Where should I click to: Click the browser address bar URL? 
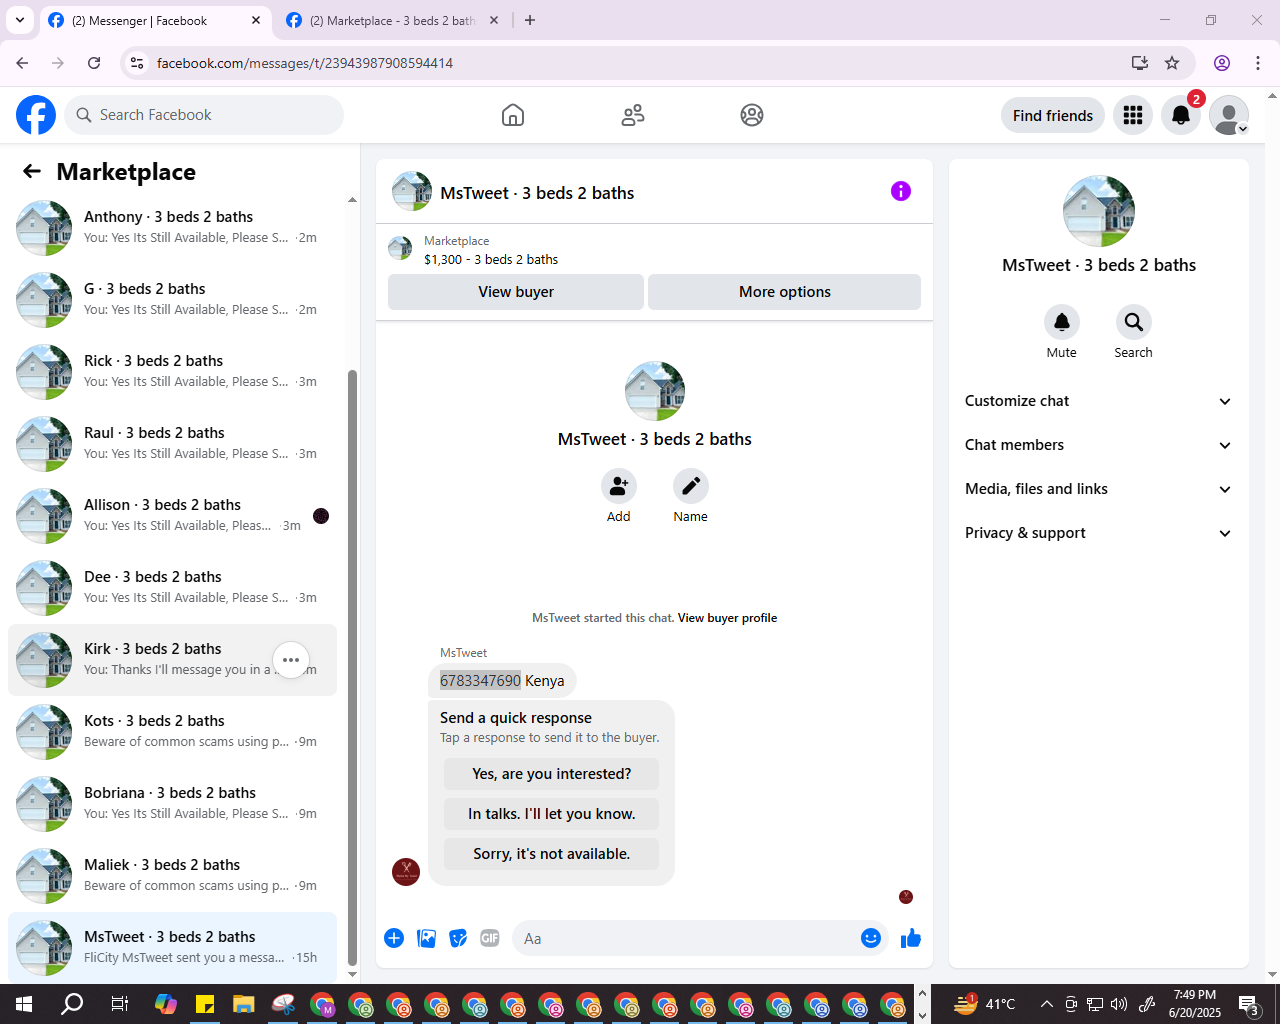(x=305, y=63)
